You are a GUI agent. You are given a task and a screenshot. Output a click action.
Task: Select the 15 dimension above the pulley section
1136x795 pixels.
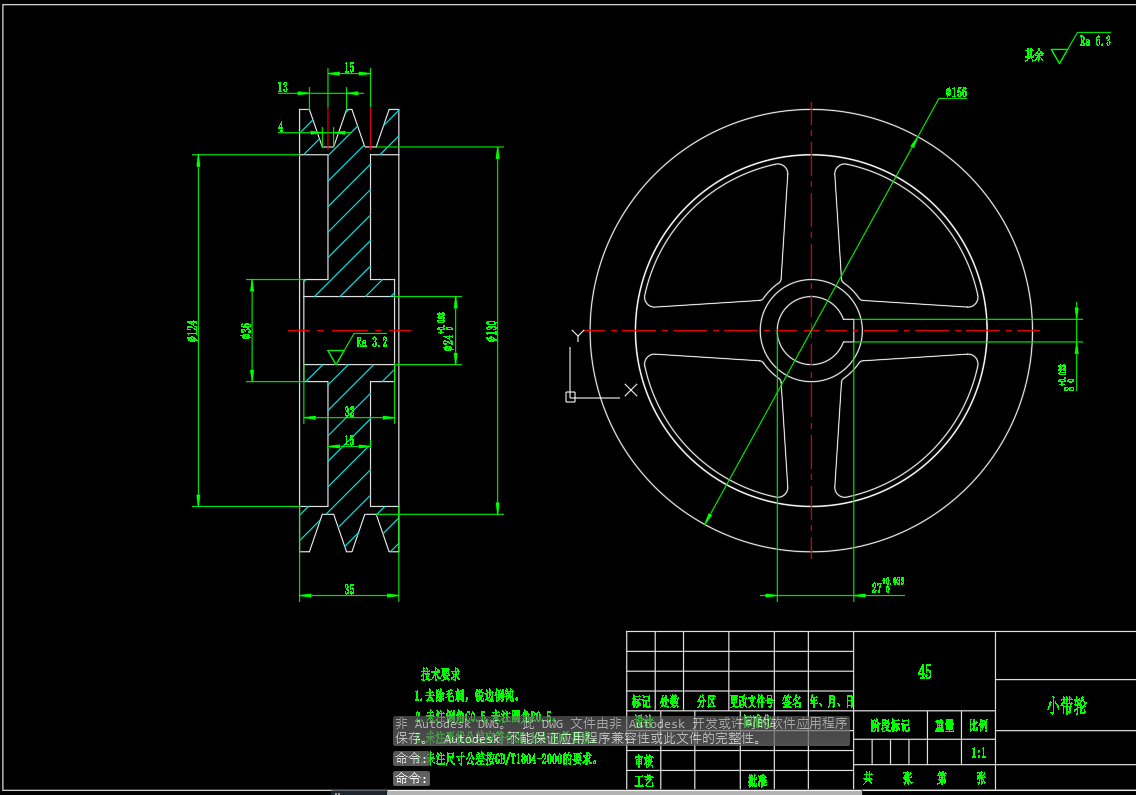tap(349, 67)
